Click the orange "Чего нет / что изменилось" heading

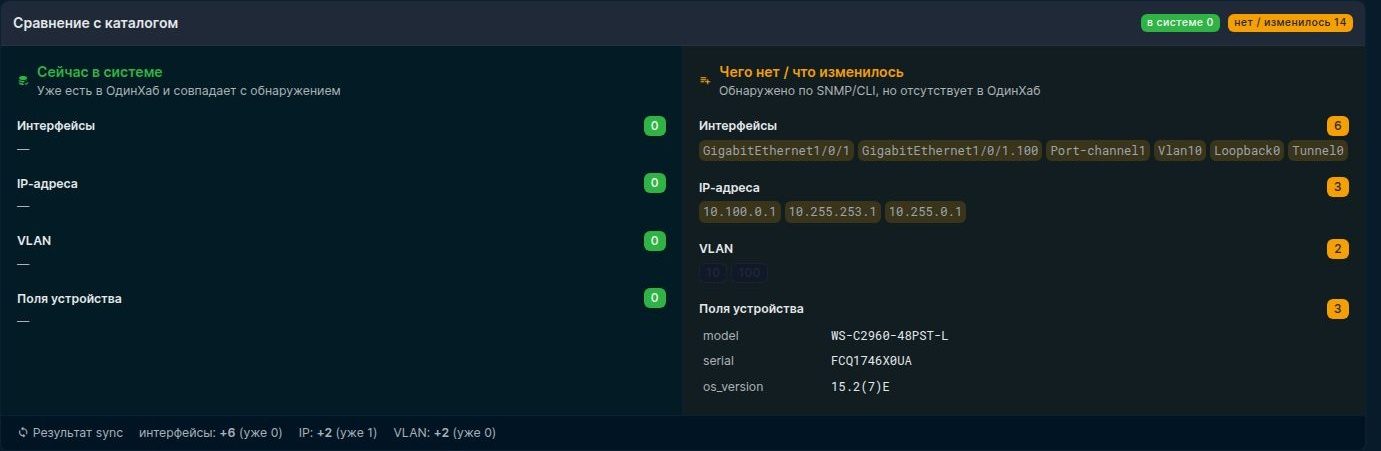pos(811,72)
